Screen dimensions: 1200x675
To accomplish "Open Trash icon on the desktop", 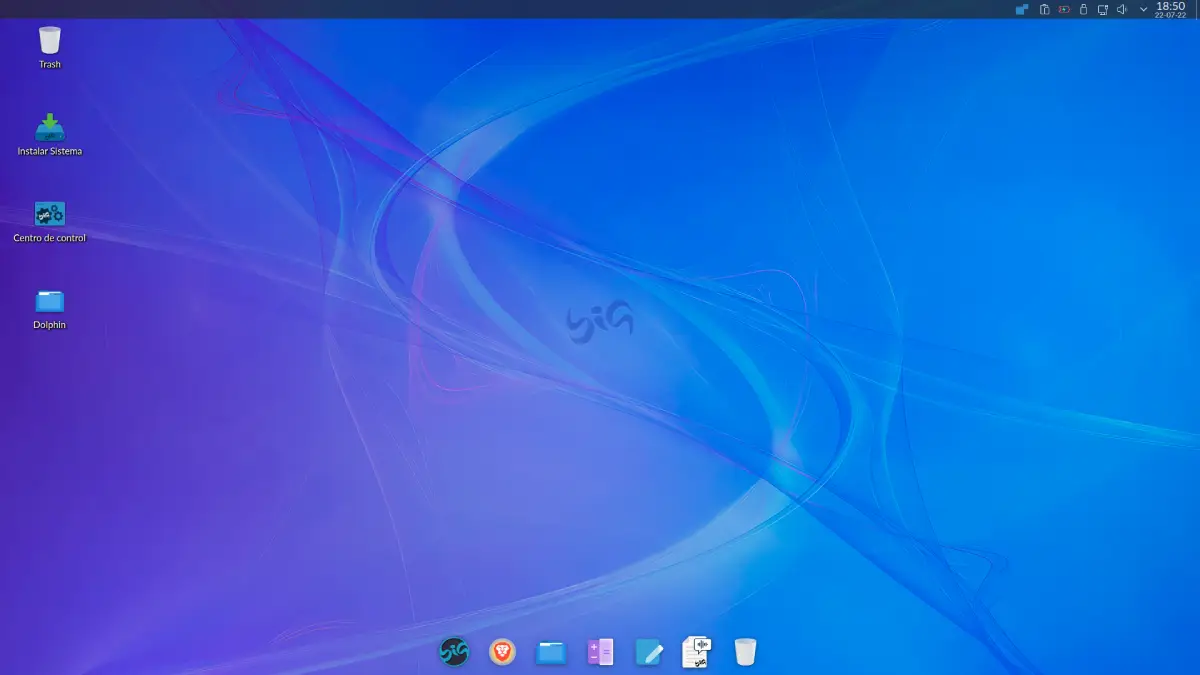I will [x=49, y=42].
